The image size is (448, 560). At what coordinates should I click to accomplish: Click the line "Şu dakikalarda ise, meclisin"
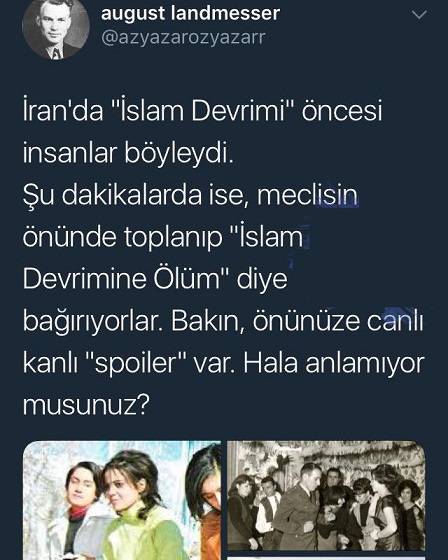pyautogui.click(x=190, y=196)
